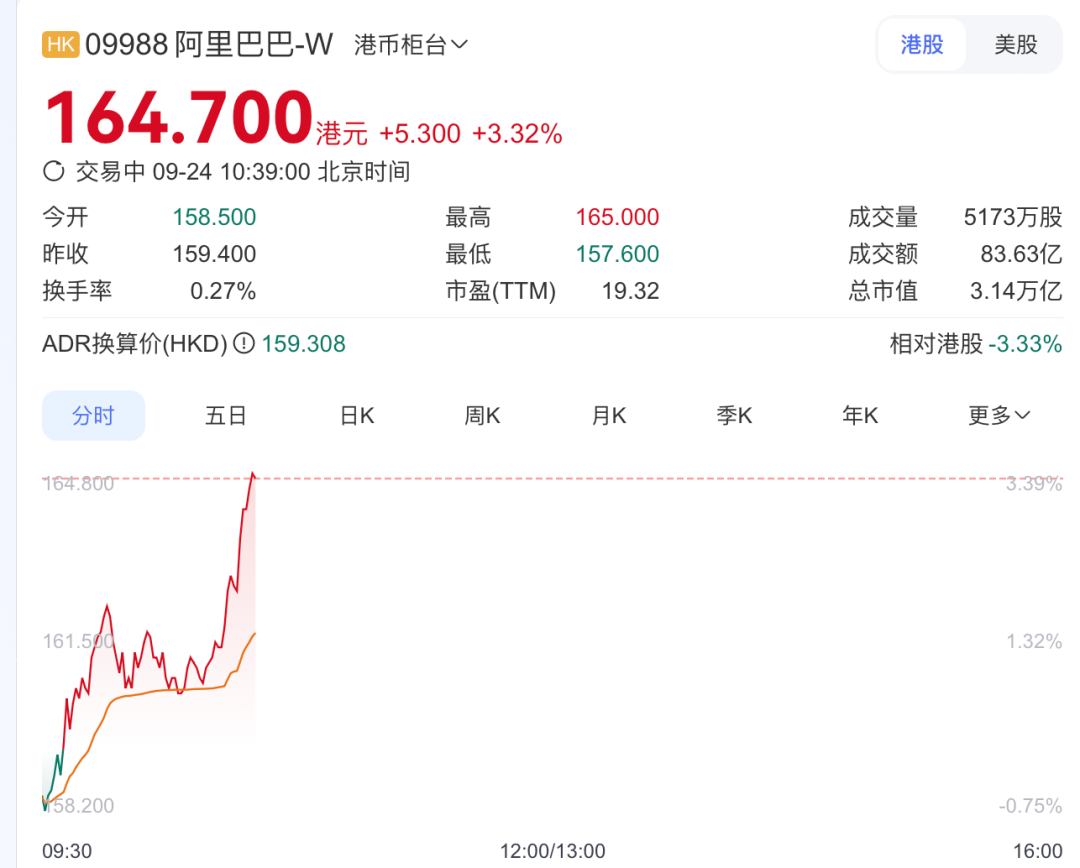Click the large 164.700 price figure
Viewport: 1080px width, 868px height.
(178, 118)
